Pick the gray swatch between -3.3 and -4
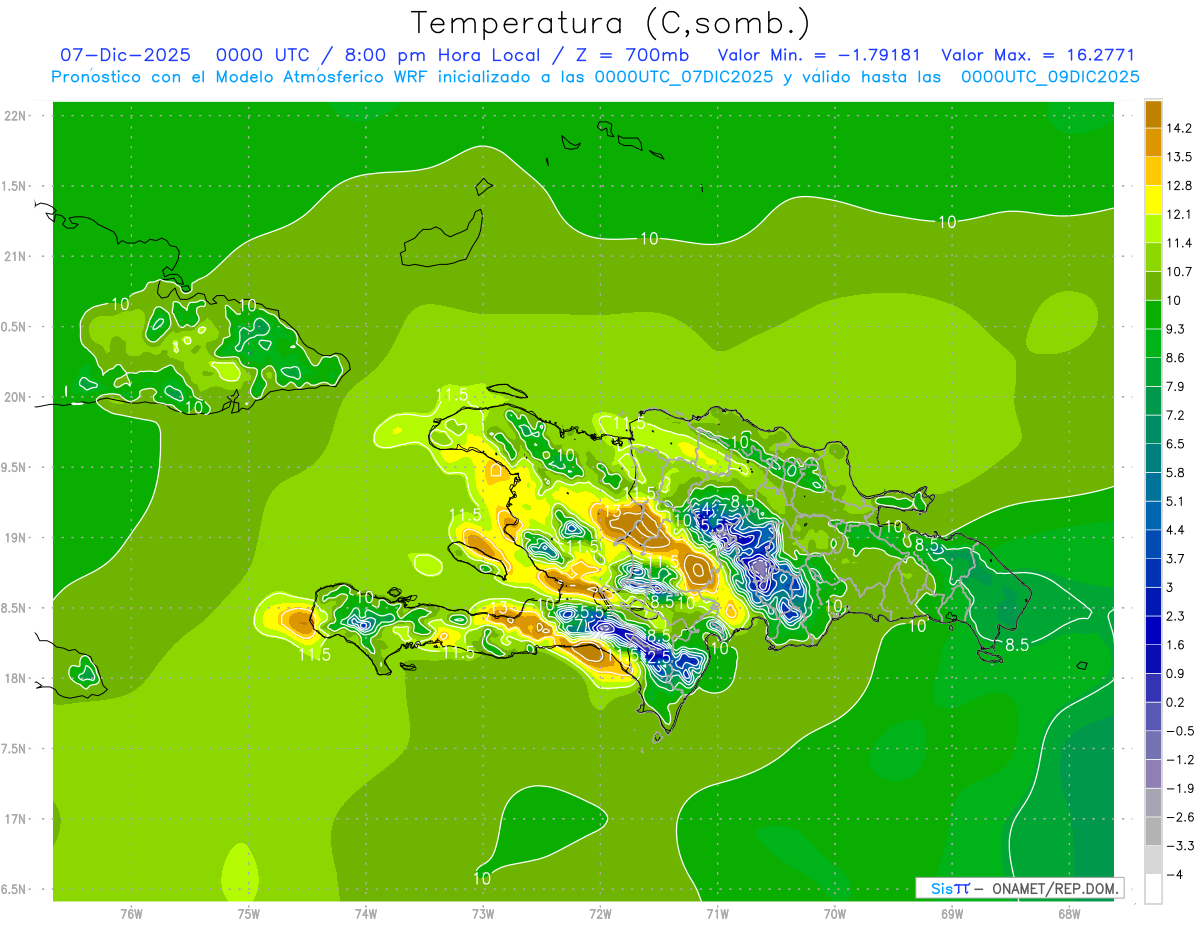The image size is (1200, 927). click(x=1153, y=860)
